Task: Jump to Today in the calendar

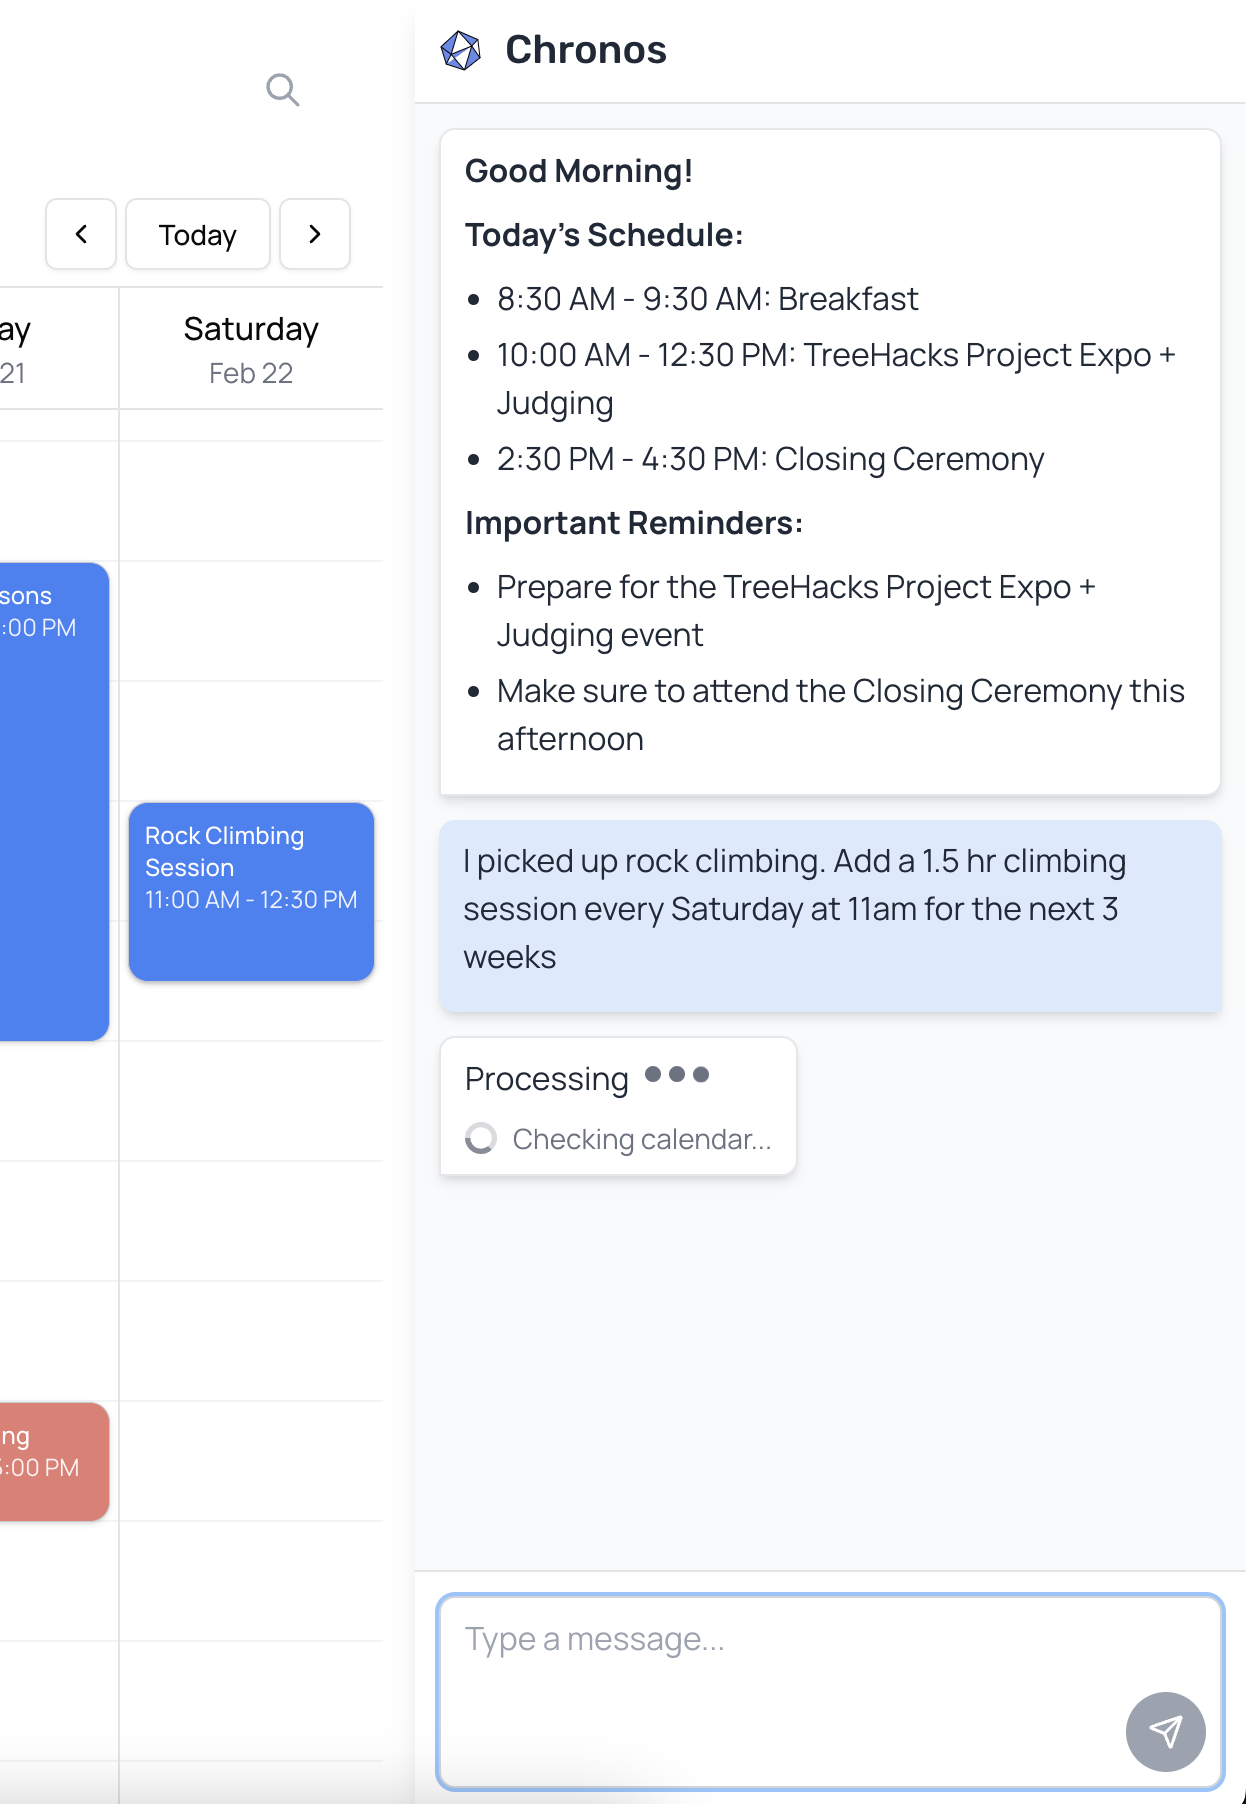Action: [x=198, y=234]
